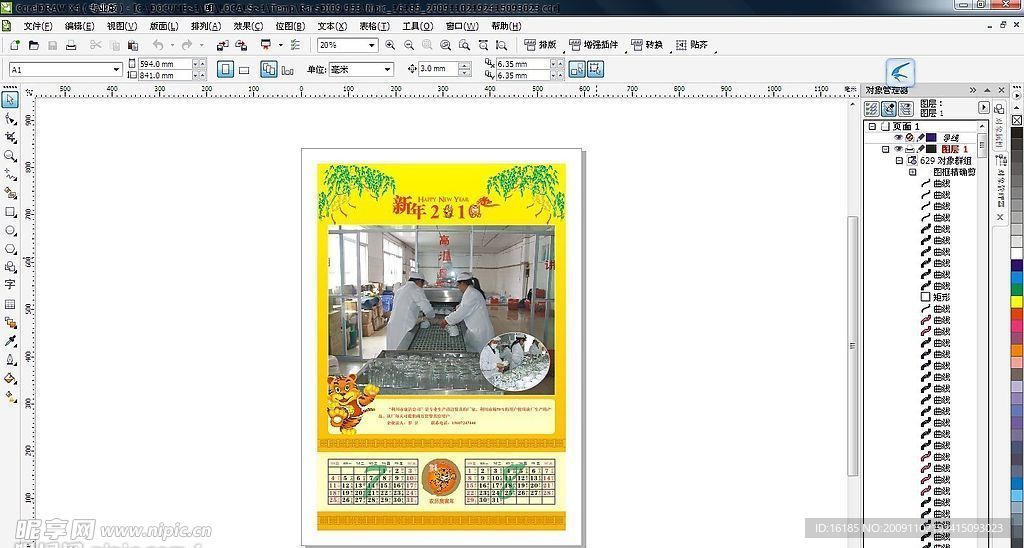Select the Zoom tool in the toolbox
Screen dimensions: 1024x548
point(10,156)
